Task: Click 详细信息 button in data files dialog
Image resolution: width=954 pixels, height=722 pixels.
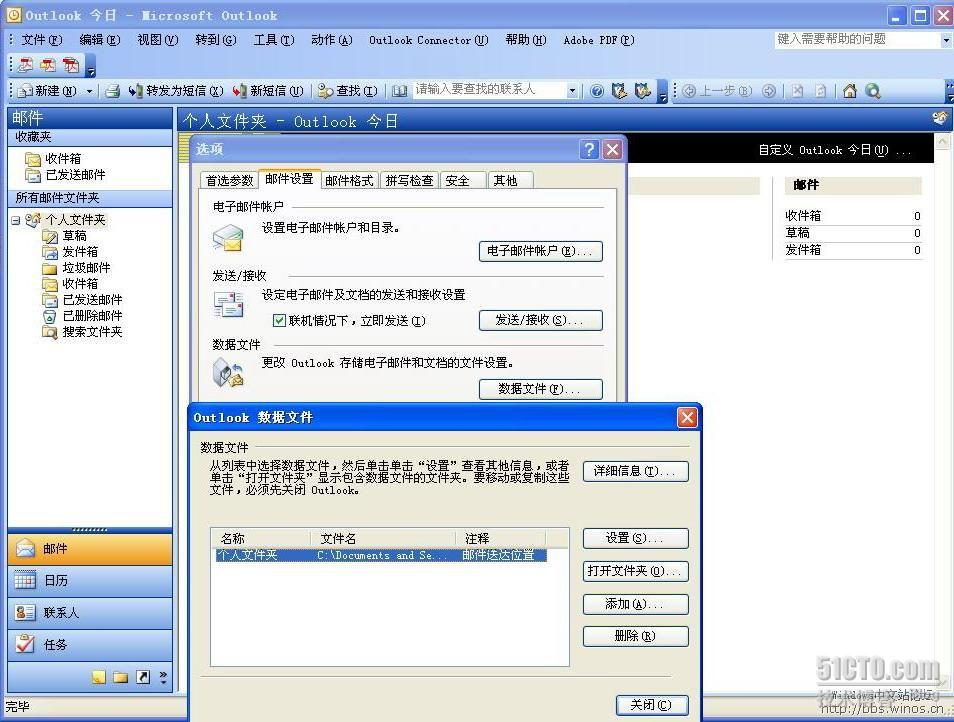Action: [x=636, y=471]
